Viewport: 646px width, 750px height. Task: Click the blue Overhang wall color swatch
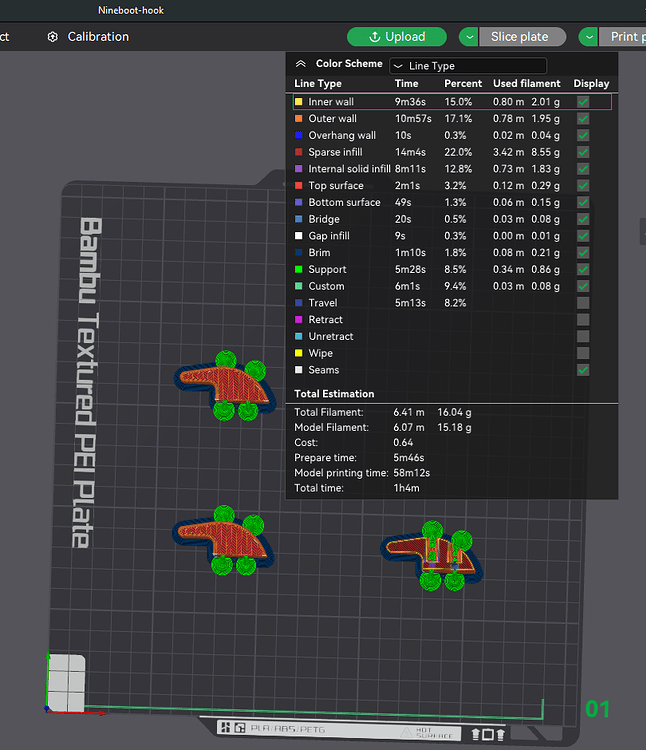pyautogui.click(x=298, y=135)
